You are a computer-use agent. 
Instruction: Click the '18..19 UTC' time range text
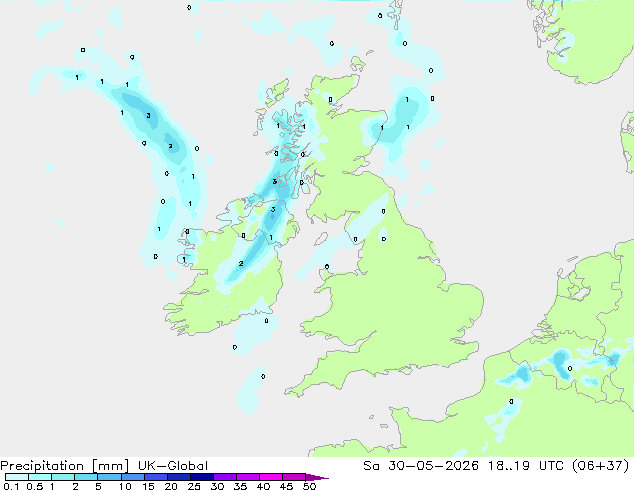point(528,466)
